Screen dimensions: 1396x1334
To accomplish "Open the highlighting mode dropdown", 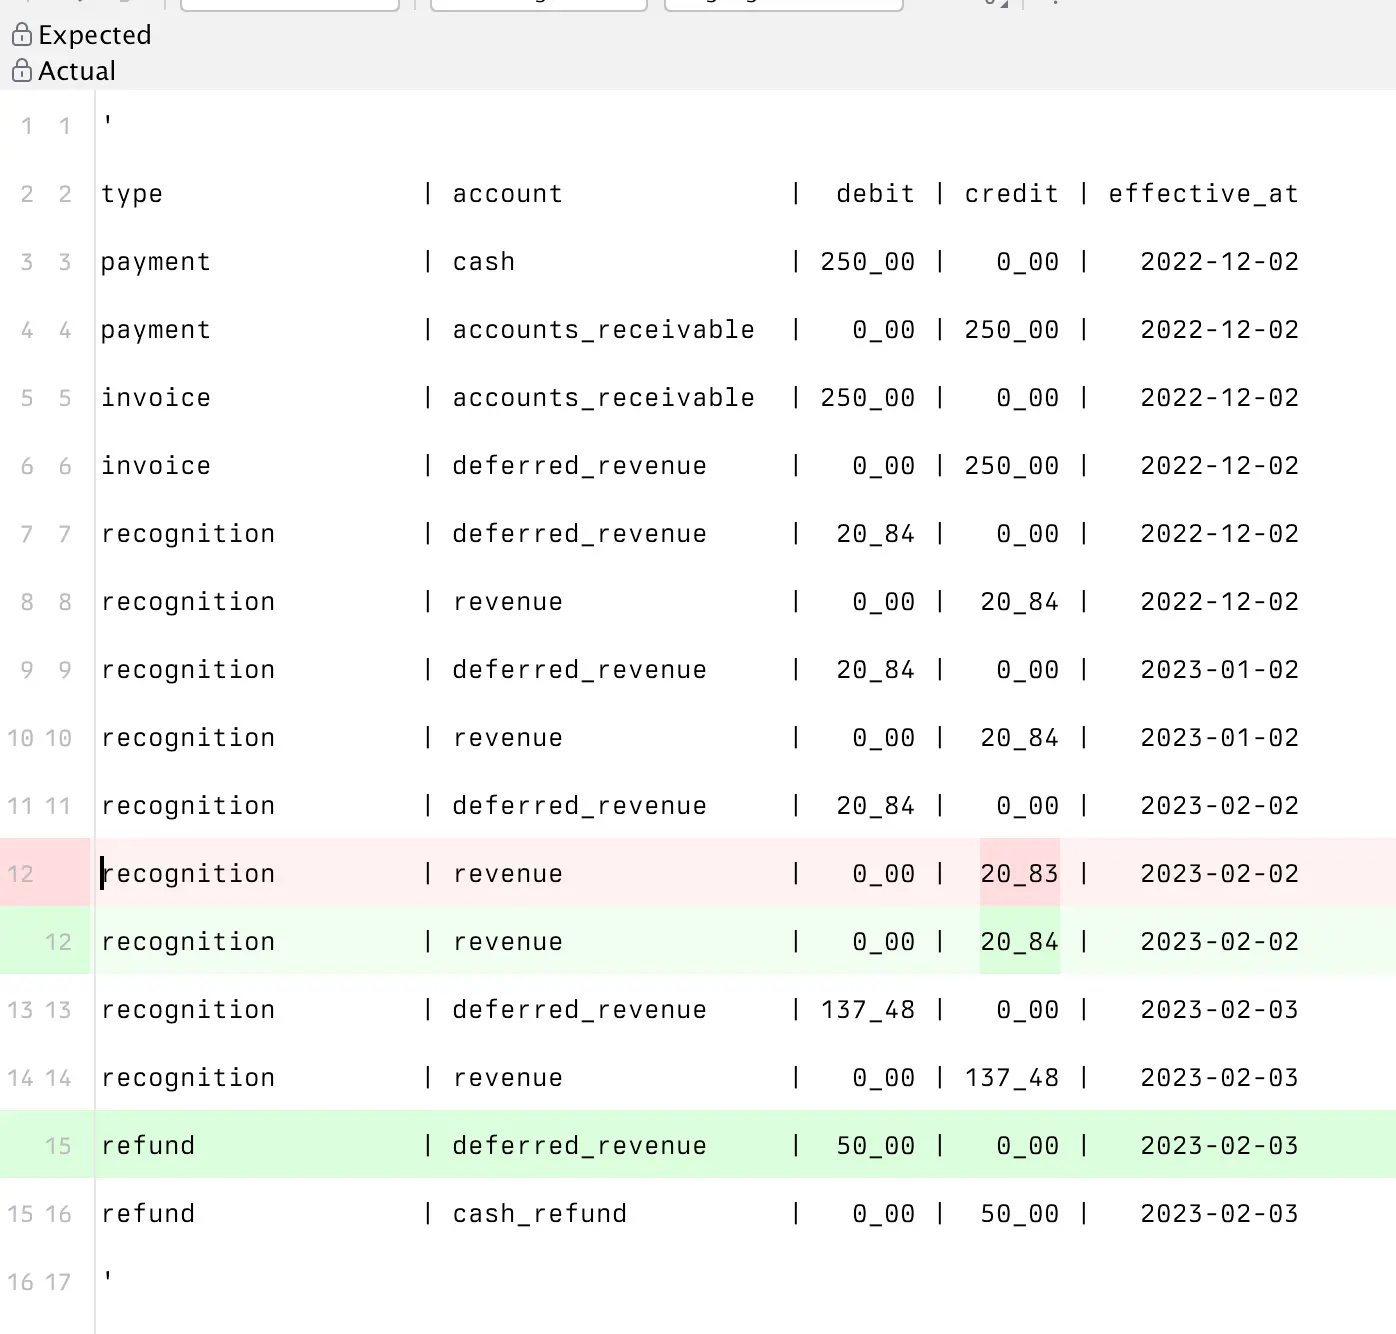I will (783, 2).
